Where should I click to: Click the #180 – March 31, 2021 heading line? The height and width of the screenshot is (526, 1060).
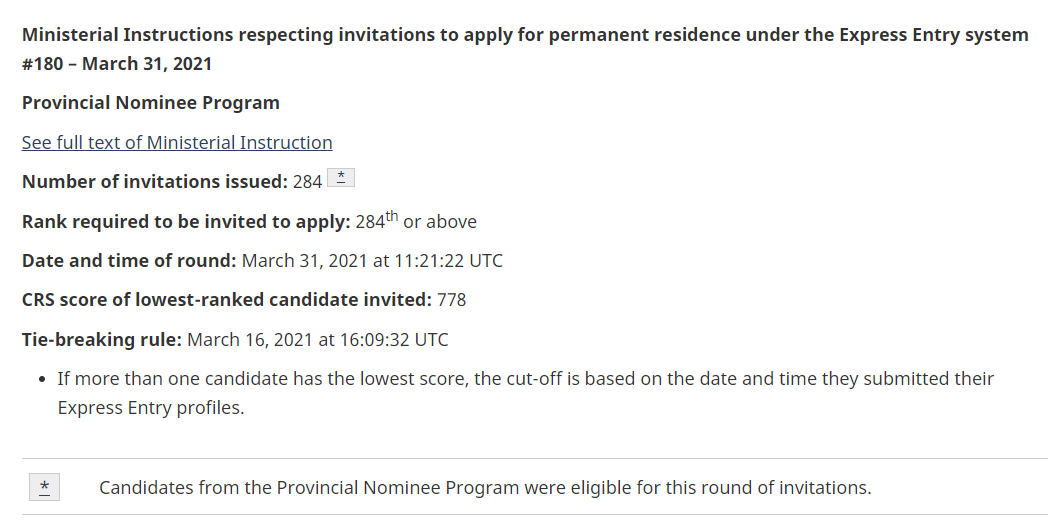pyautogui.click(x=117, y=64)
